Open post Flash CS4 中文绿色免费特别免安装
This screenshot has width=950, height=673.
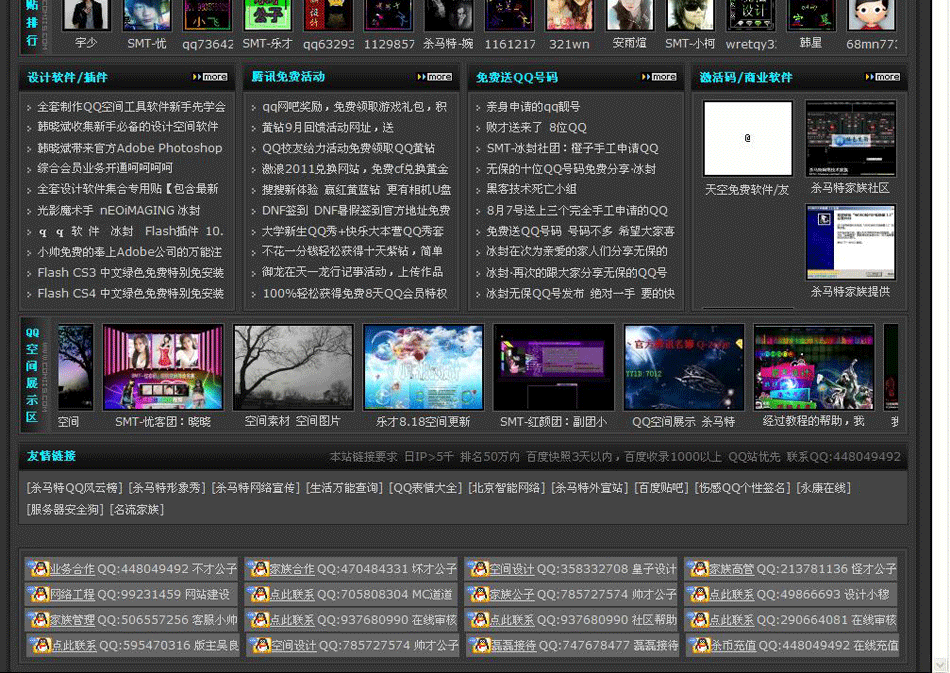[130, 293]
